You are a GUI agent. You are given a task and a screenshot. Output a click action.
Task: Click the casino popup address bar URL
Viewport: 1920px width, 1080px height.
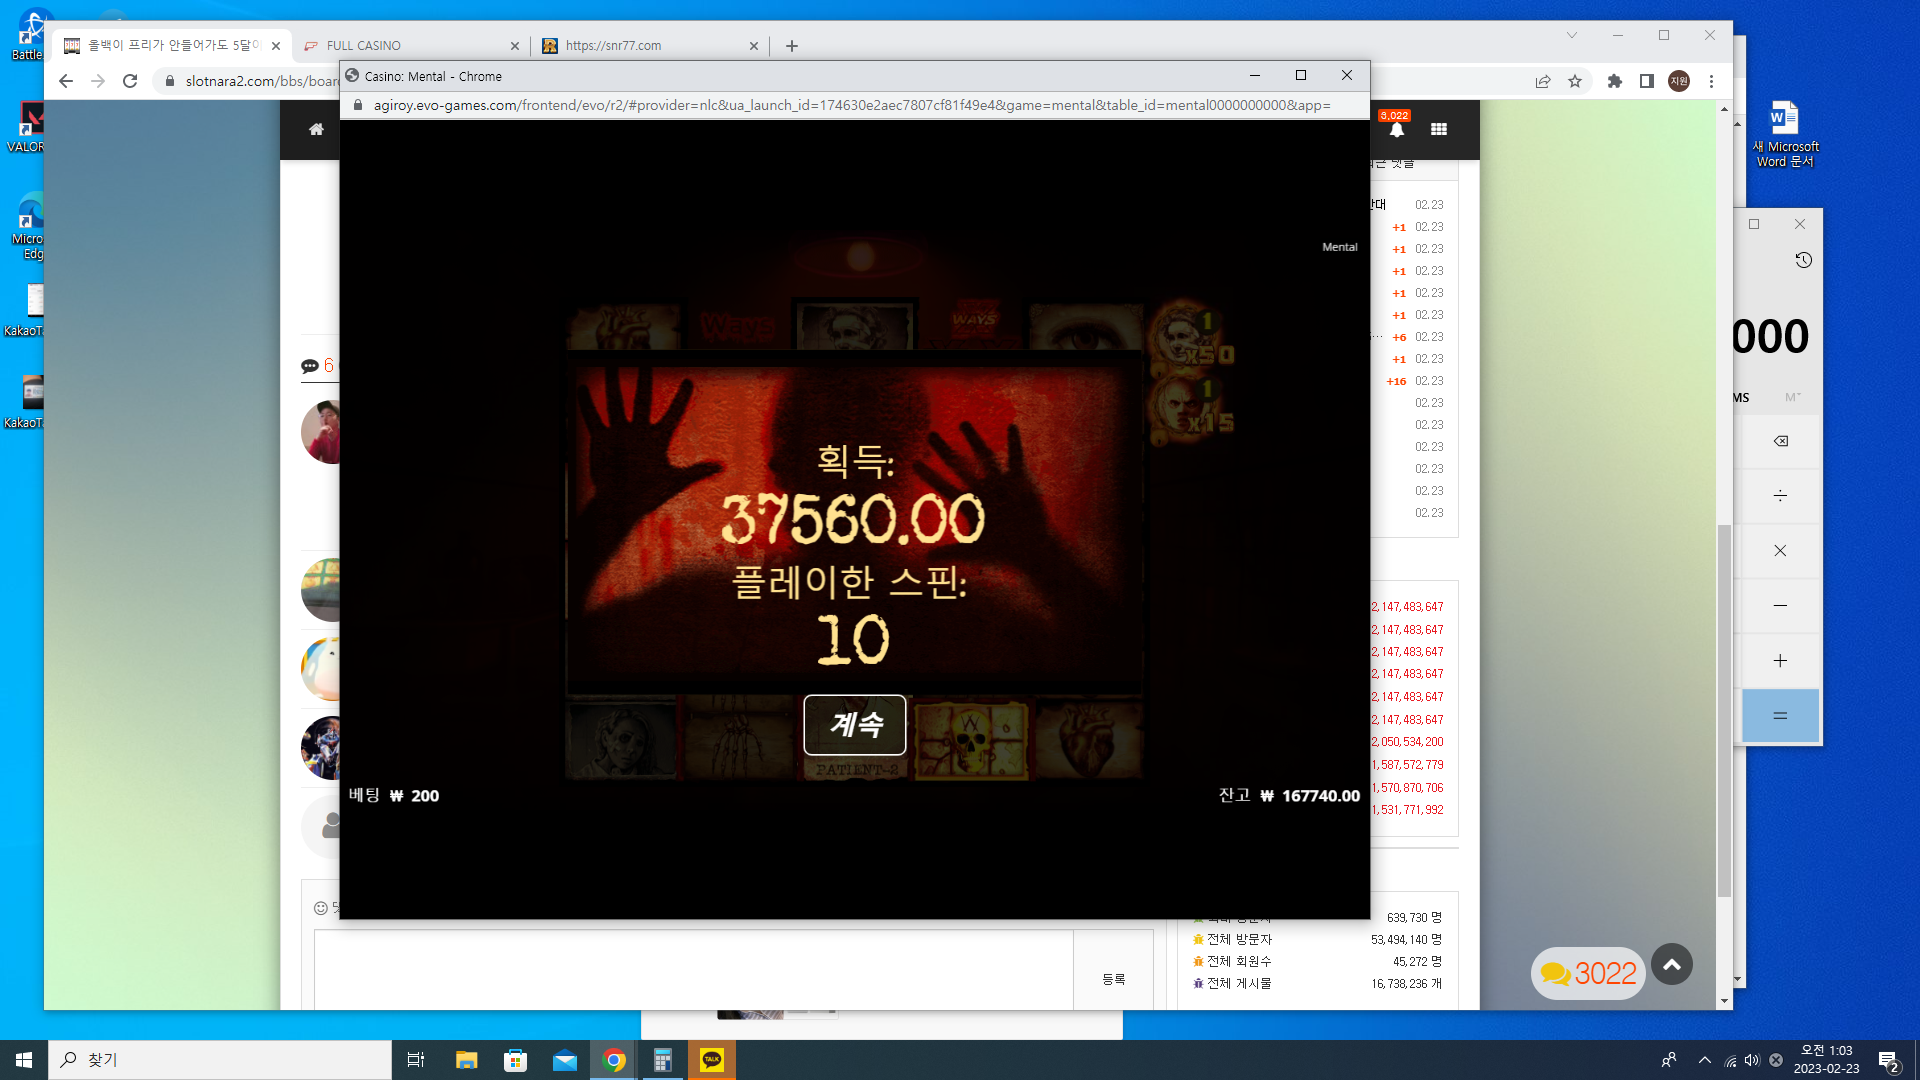point(851,105)
